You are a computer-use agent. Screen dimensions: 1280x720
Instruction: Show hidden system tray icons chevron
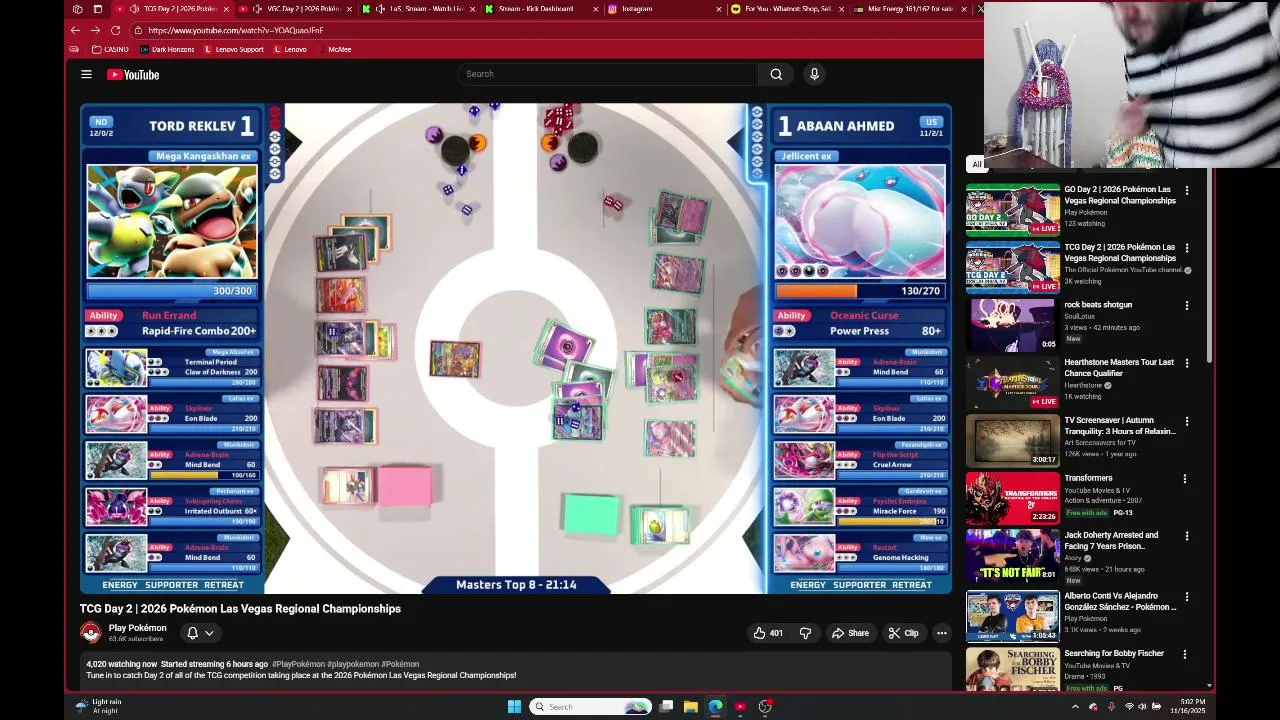1075,707
